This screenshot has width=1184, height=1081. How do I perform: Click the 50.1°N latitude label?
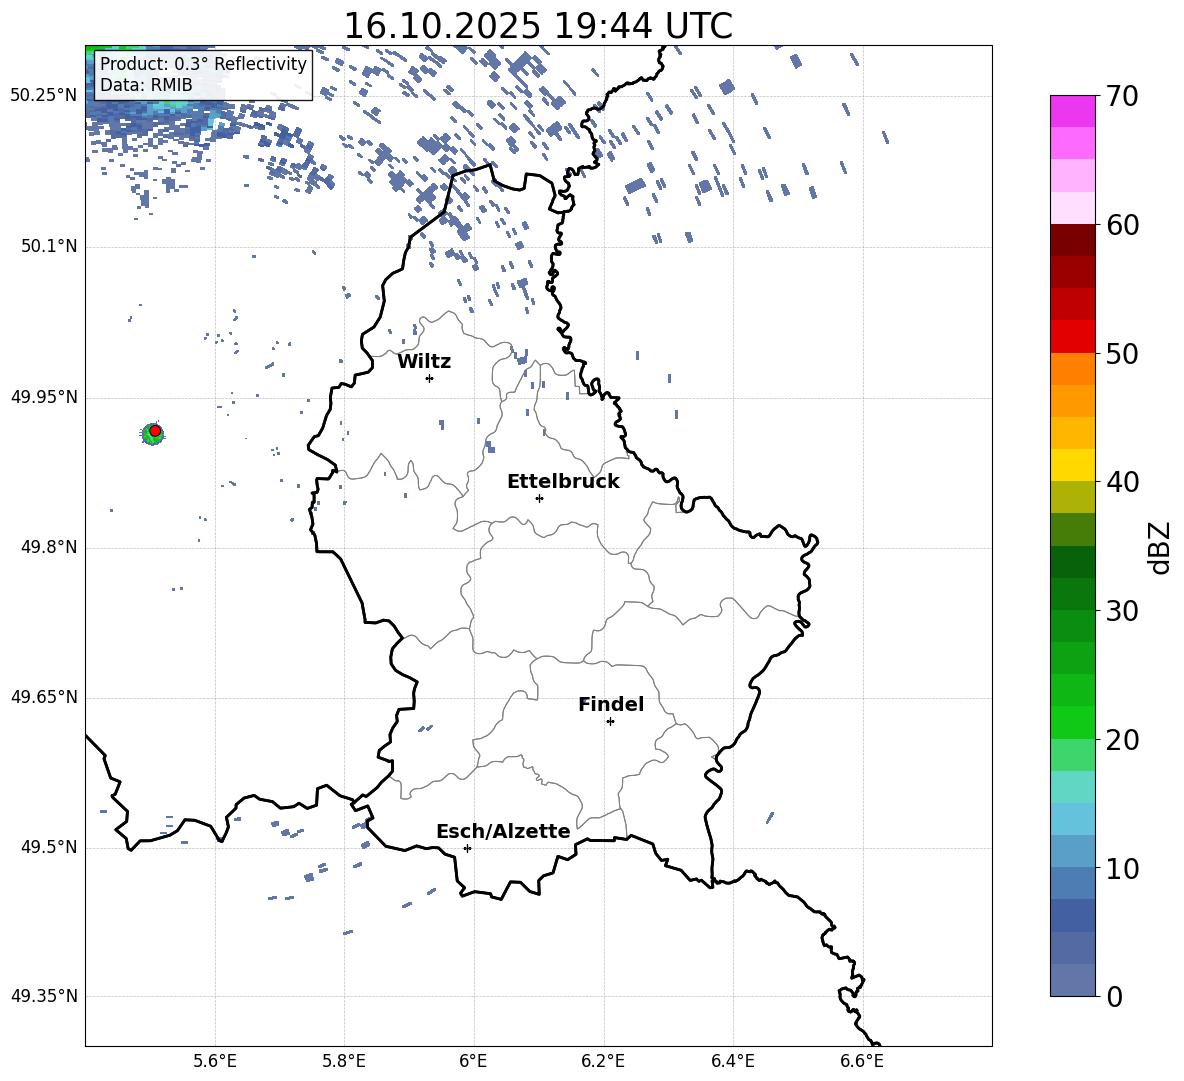(48, 247)
